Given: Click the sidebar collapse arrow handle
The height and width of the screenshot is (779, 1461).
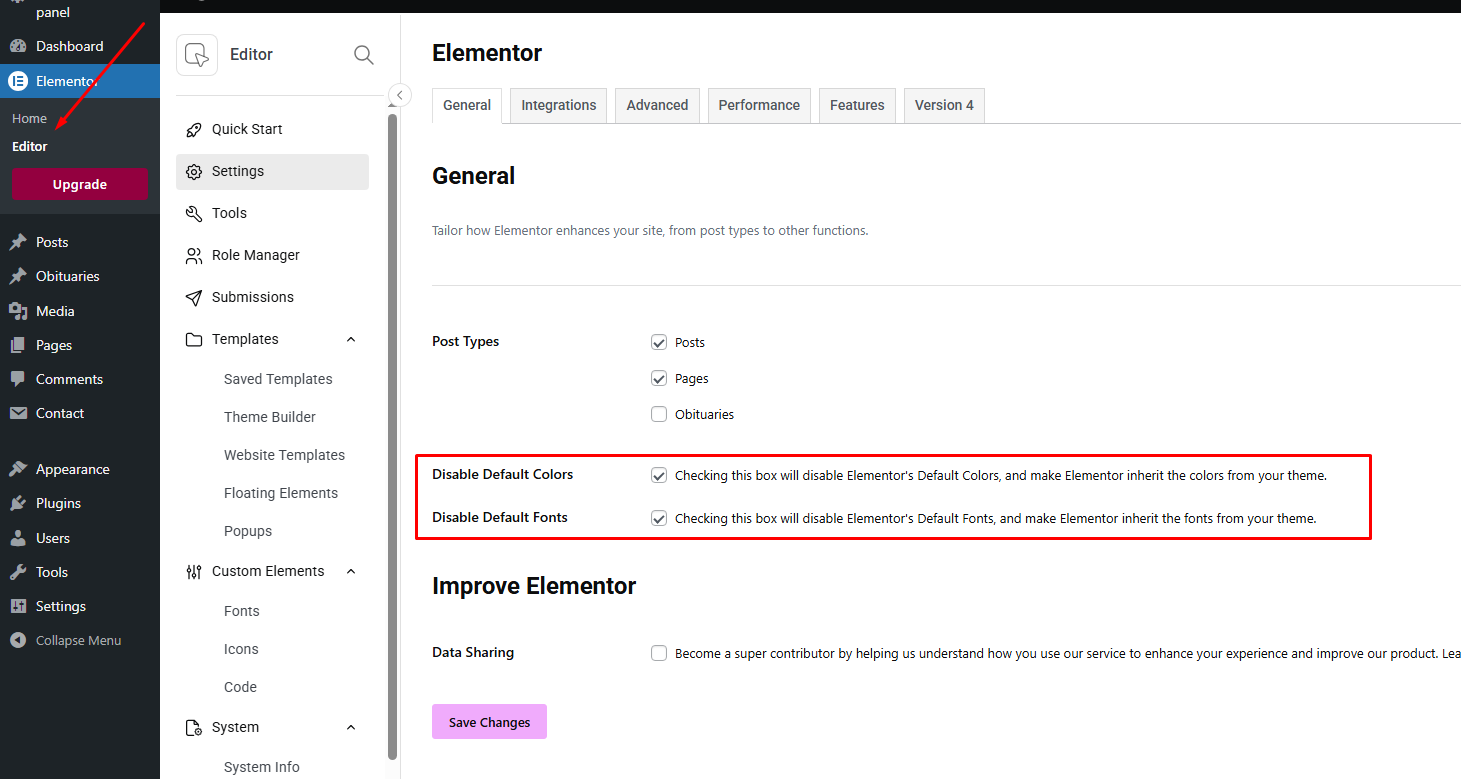Looking at the screenshot, I should tap(399, 95).
